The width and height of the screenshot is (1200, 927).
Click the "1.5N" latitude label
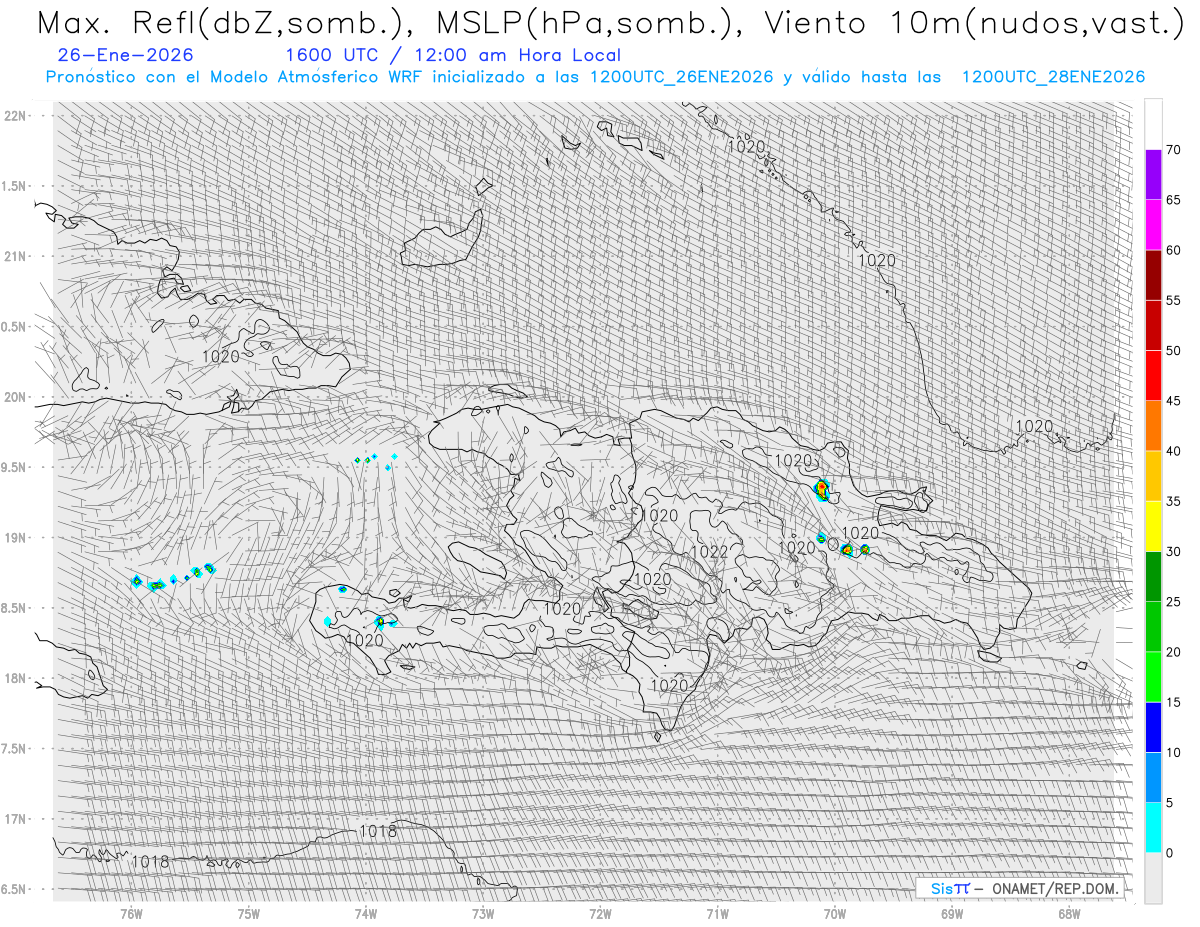14,186
